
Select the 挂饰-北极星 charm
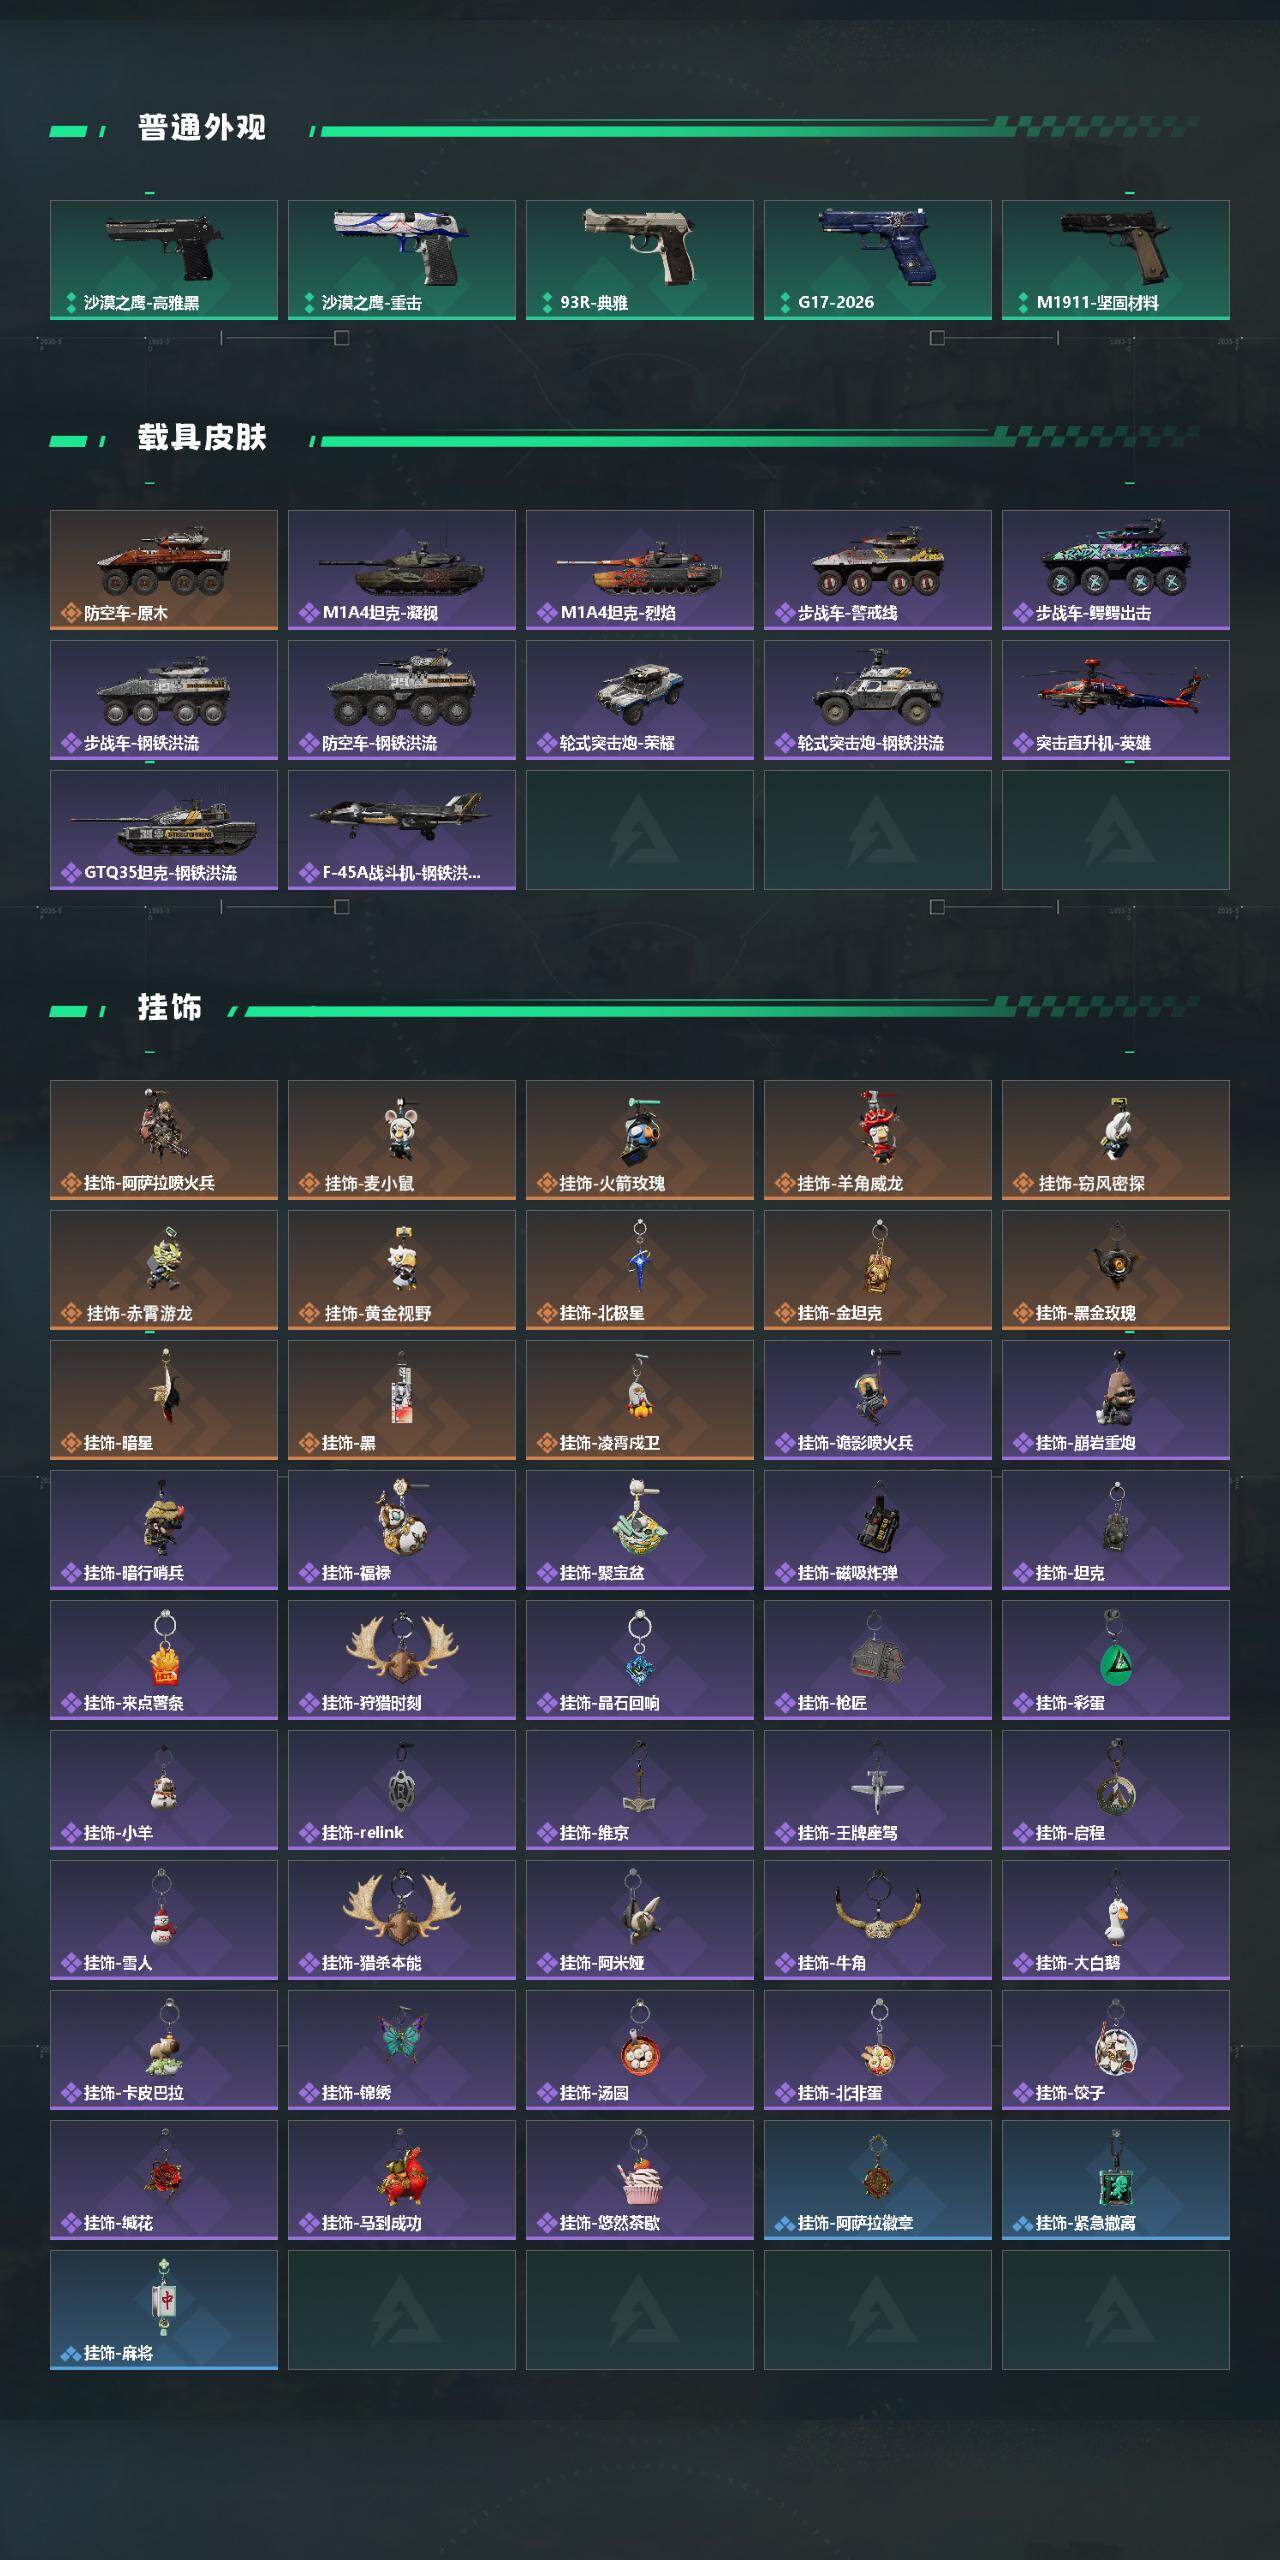click(640, 1270)
